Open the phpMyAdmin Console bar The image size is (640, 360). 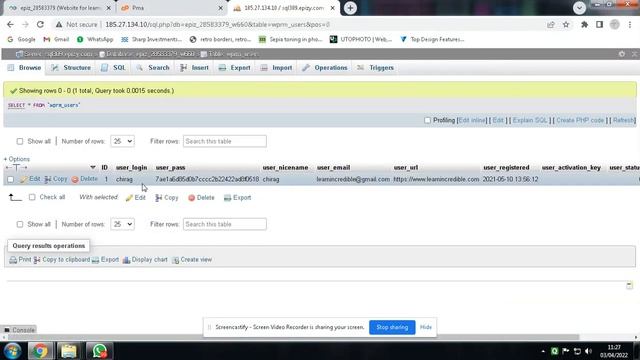[x=19, y=330]
